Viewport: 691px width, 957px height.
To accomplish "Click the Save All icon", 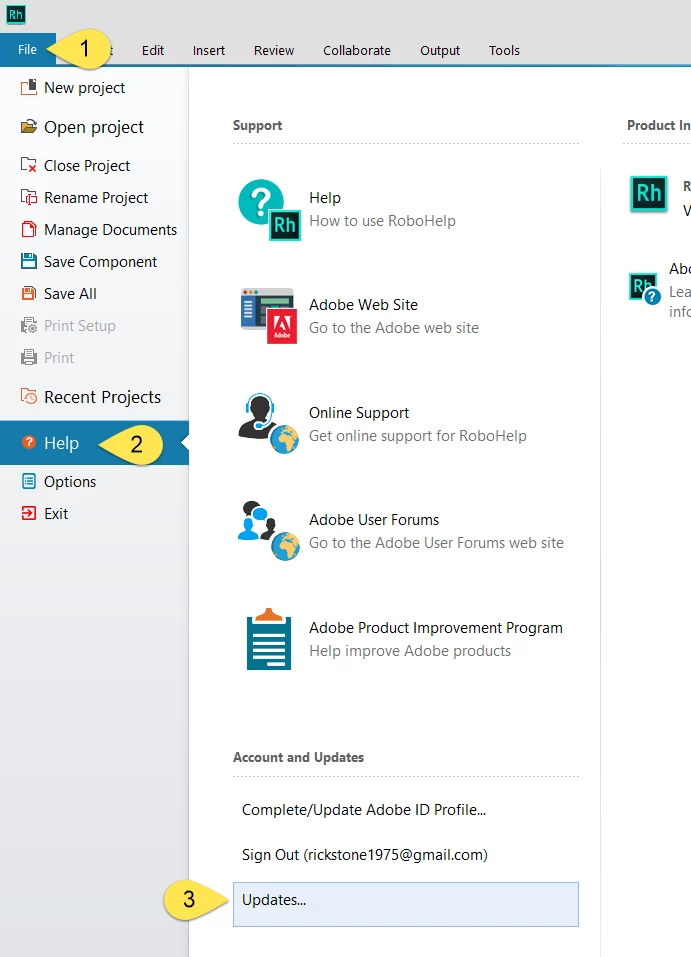I will pyautogui.click(x=29, y=293).
